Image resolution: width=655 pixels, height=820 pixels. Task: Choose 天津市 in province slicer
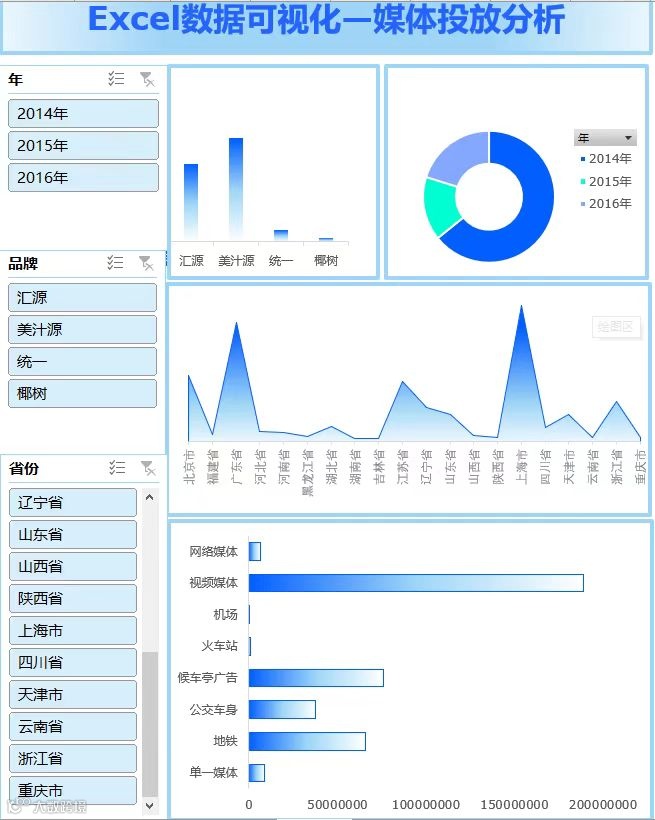click(73, 694)
